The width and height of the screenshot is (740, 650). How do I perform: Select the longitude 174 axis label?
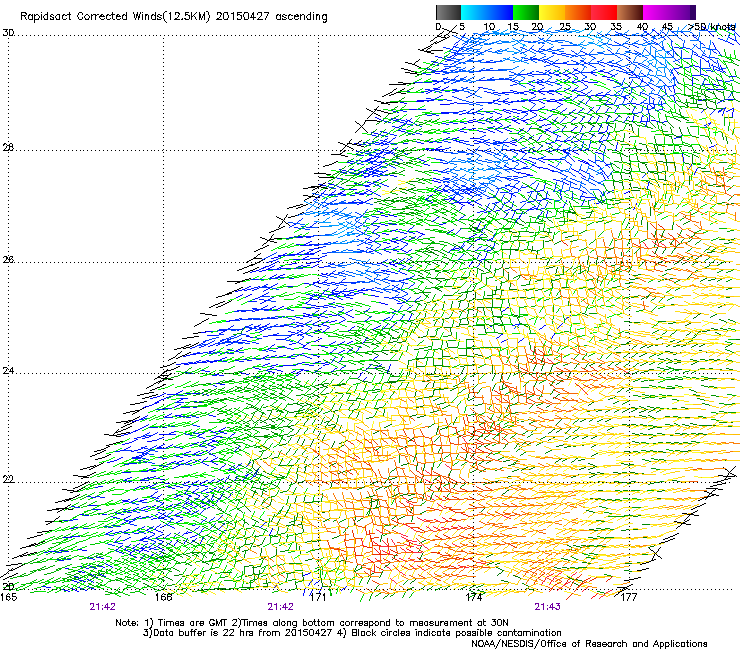pos(473,597)
